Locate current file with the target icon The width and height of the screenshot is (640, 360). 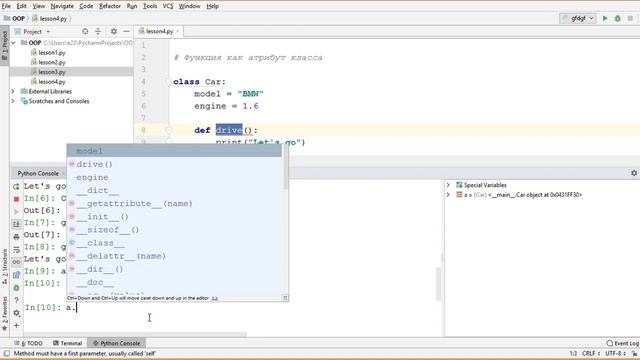85,31
